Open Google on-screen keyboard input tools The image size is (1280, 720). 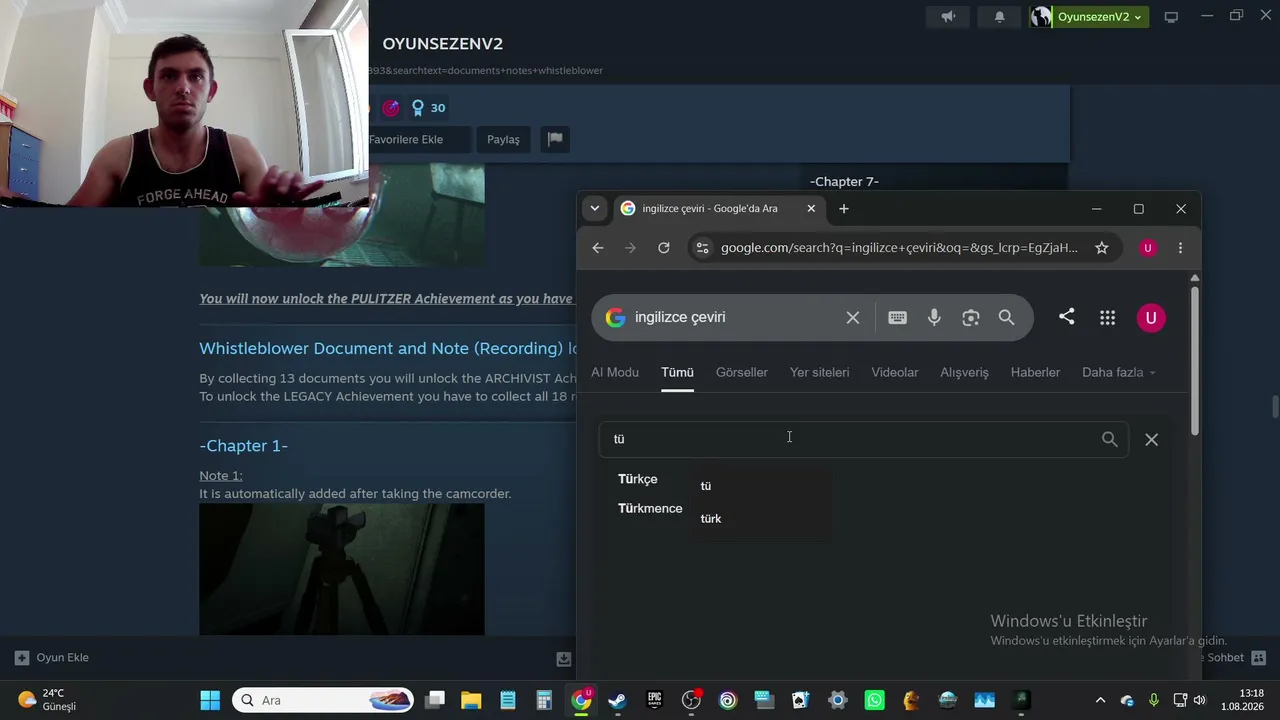coord(898,318)
